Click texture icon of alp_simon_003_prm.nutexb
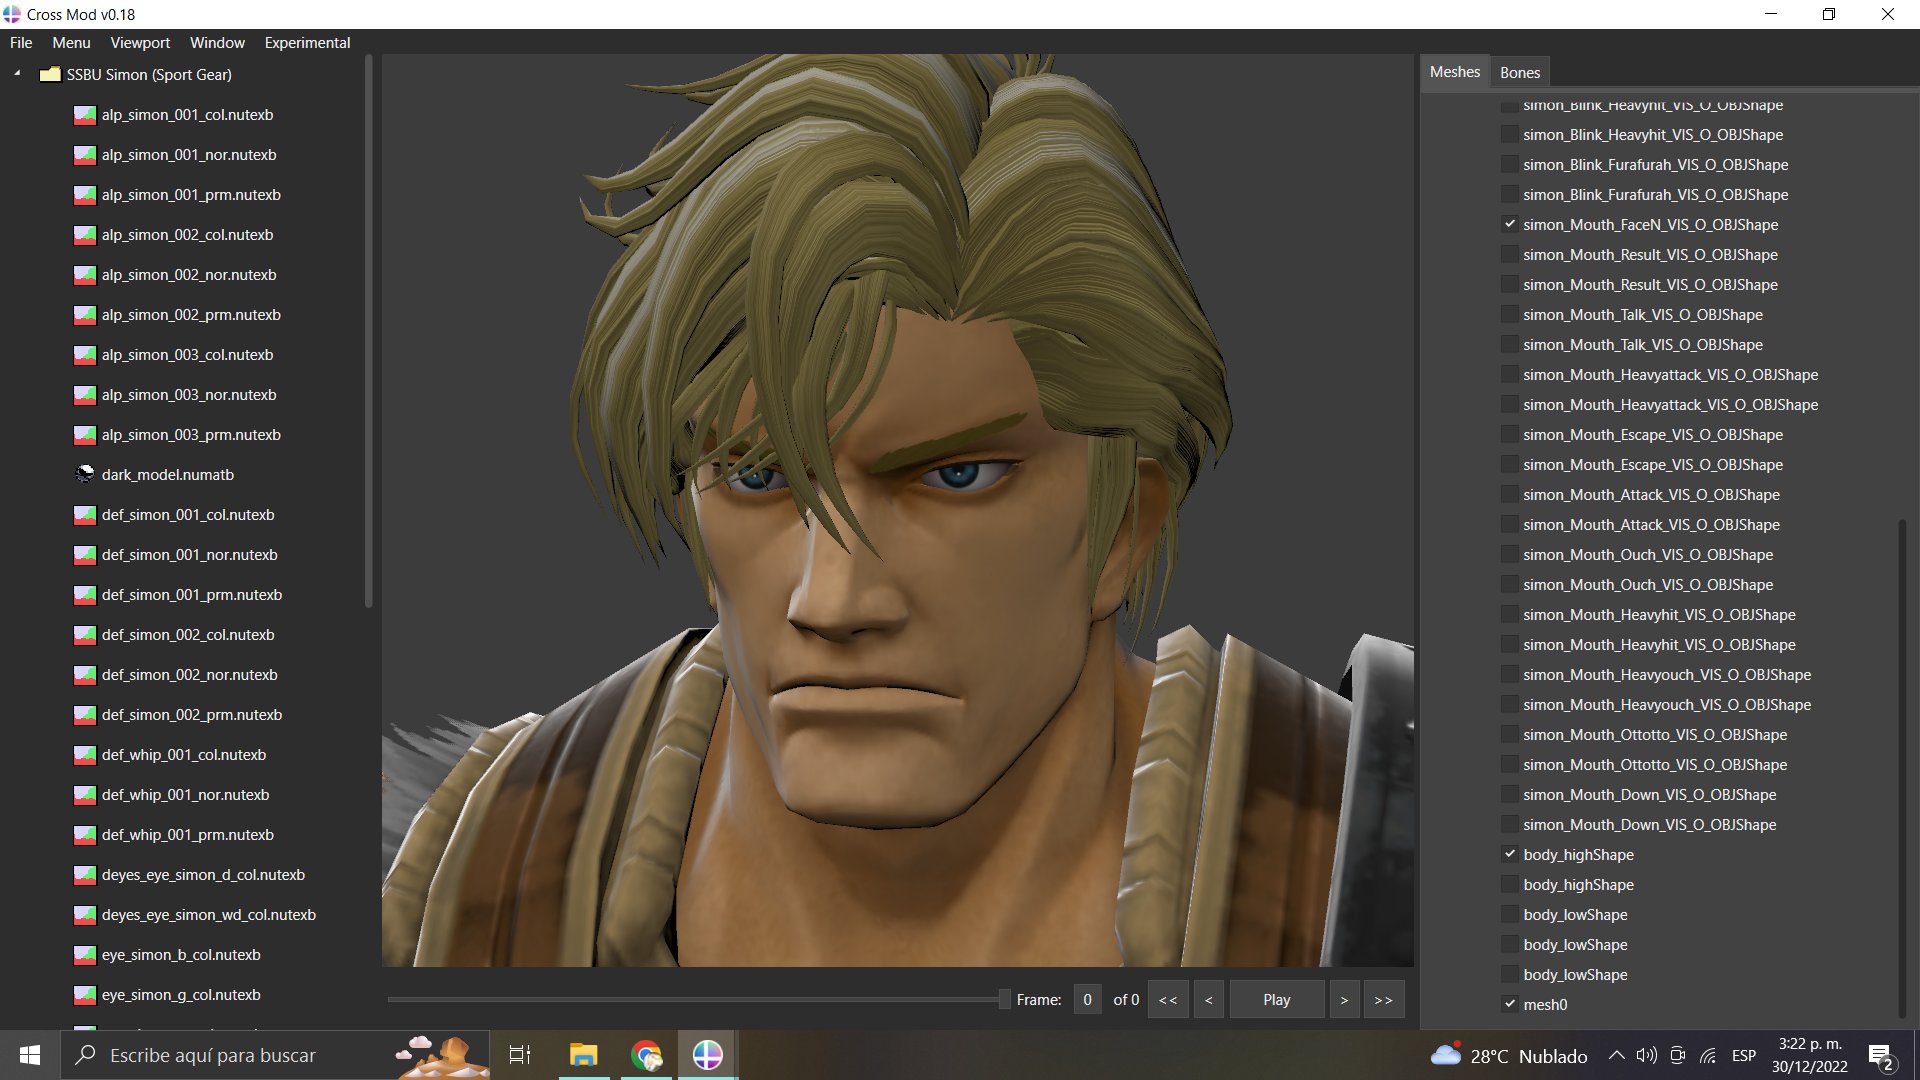Screen dimensions: 1920x1080 85,435
